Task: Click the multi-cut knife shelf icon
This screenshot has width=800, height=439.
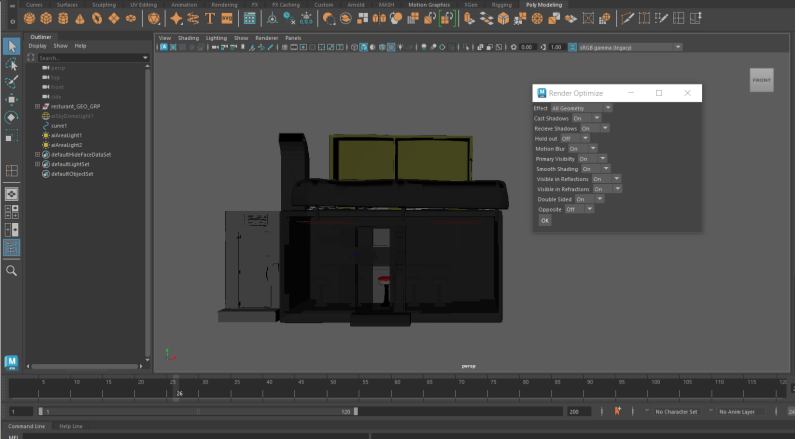Action: [628, 19]
